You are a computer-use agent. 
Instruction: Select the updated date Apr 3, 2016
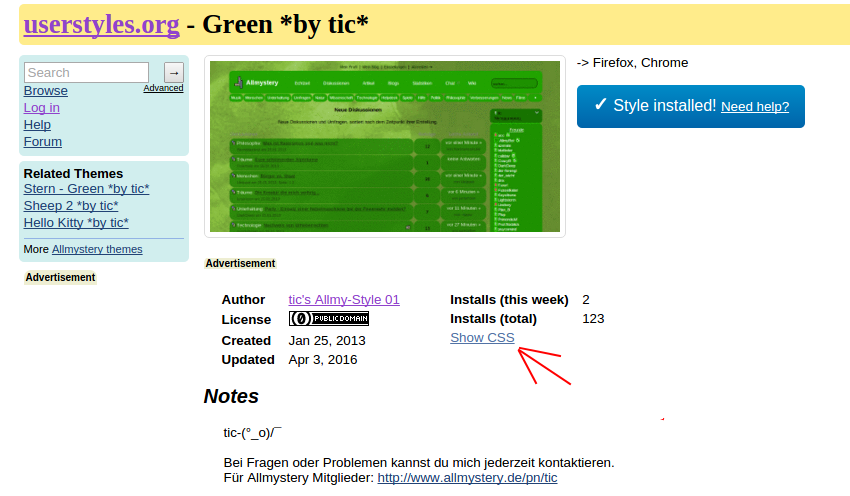pyautogui.click(x=323, y=359)
